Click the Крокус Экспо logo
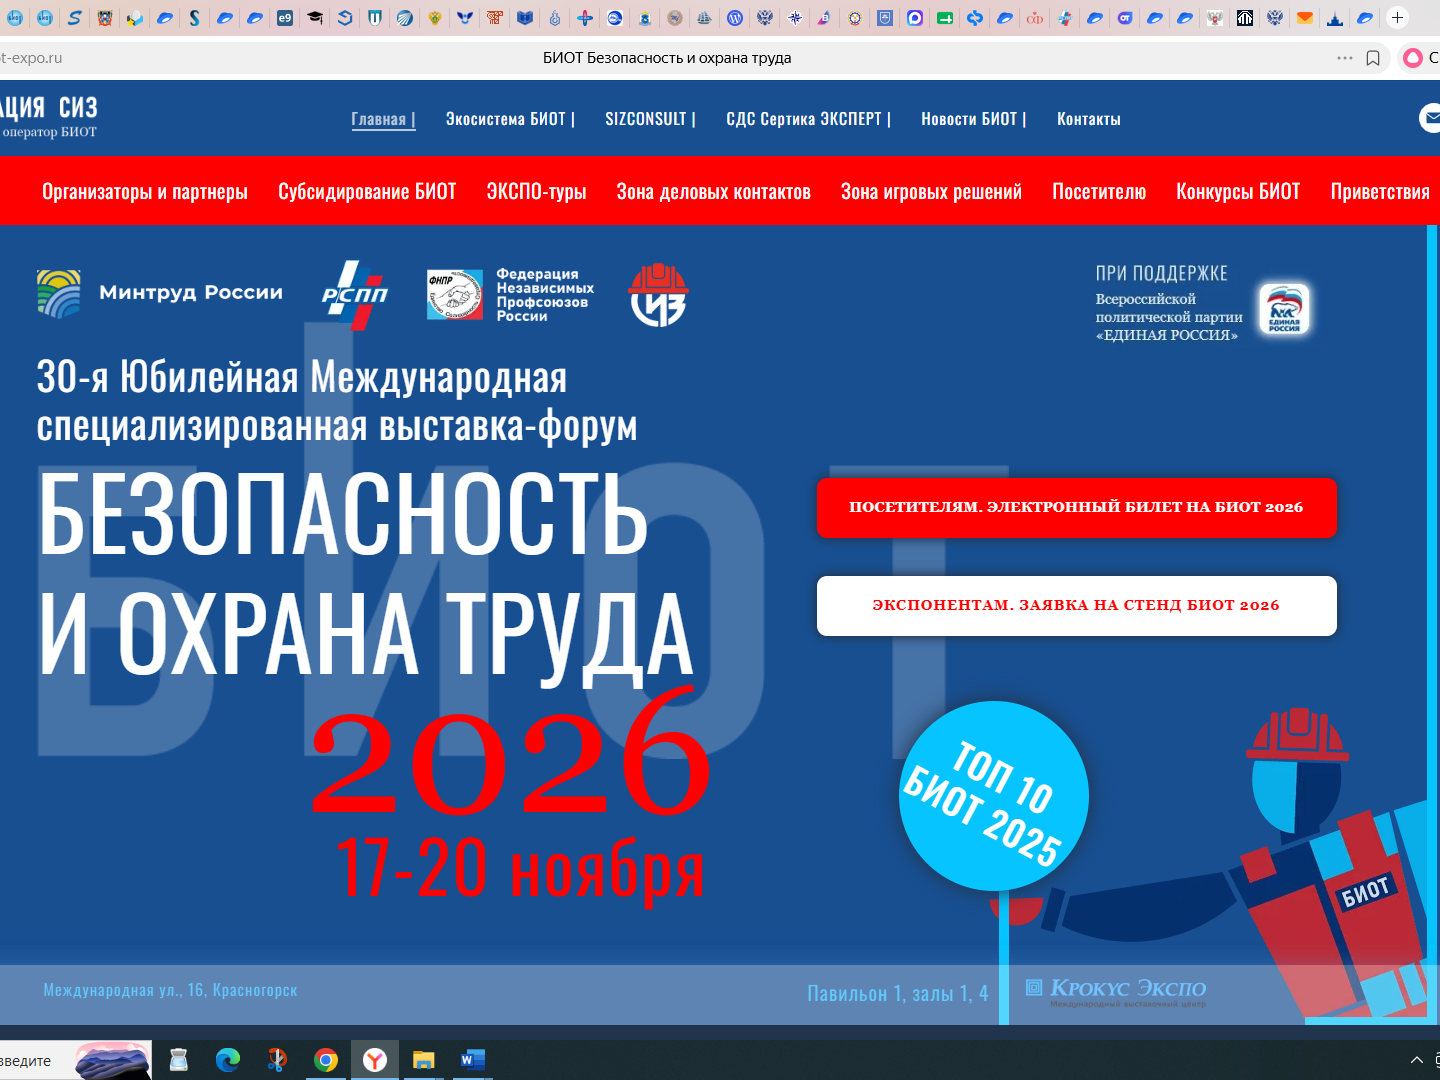 point(1116,992)
